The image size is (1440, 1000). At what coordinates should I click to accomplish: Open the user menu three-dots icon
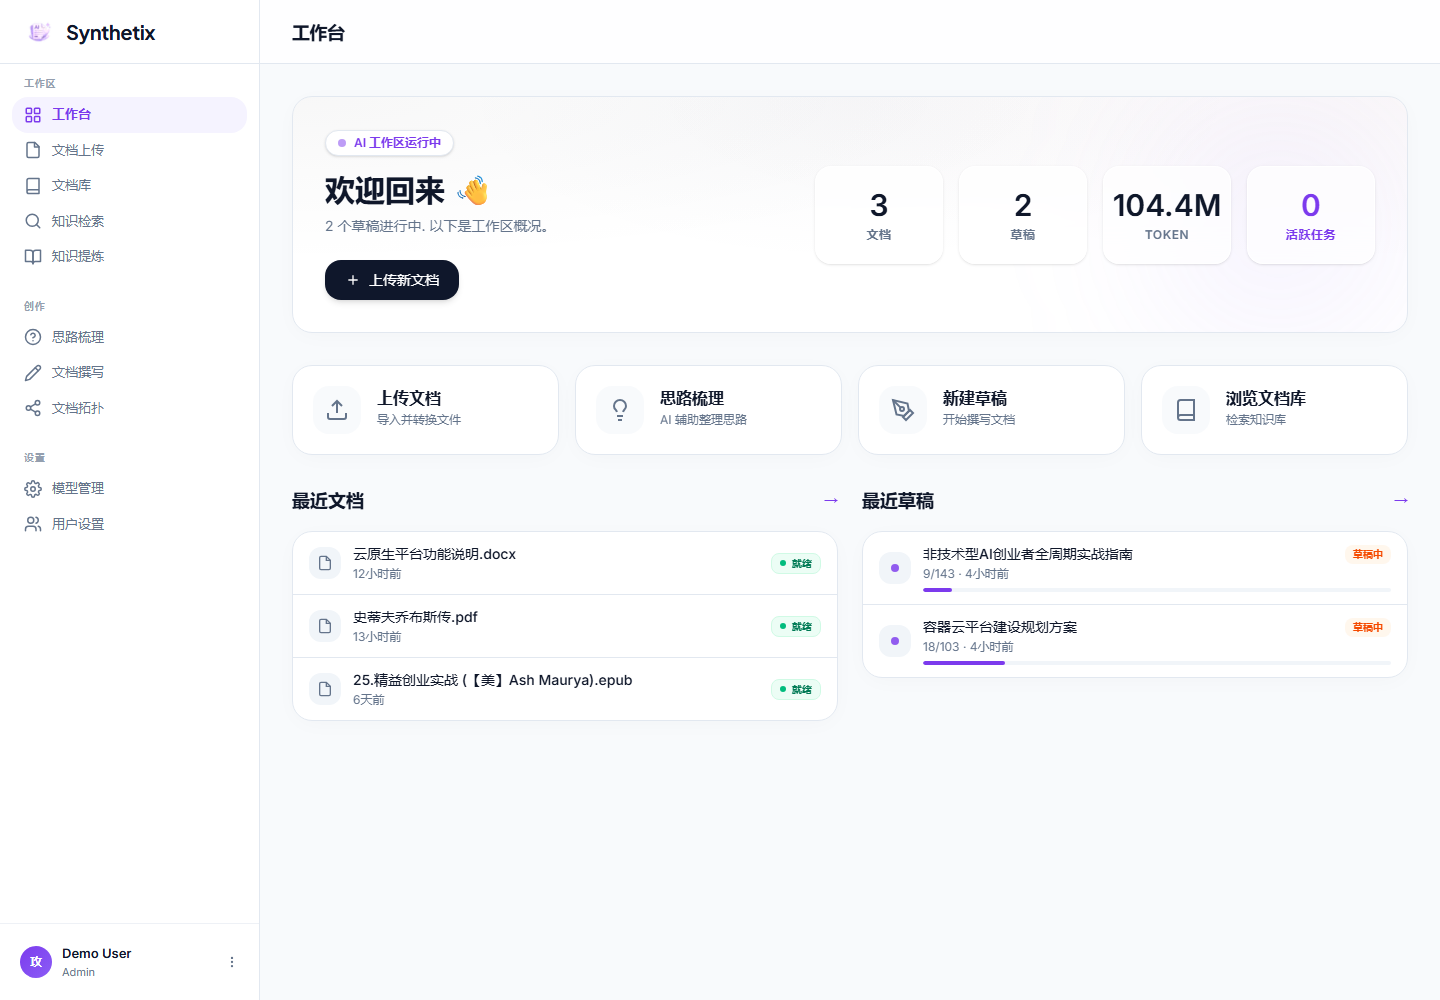232,962
